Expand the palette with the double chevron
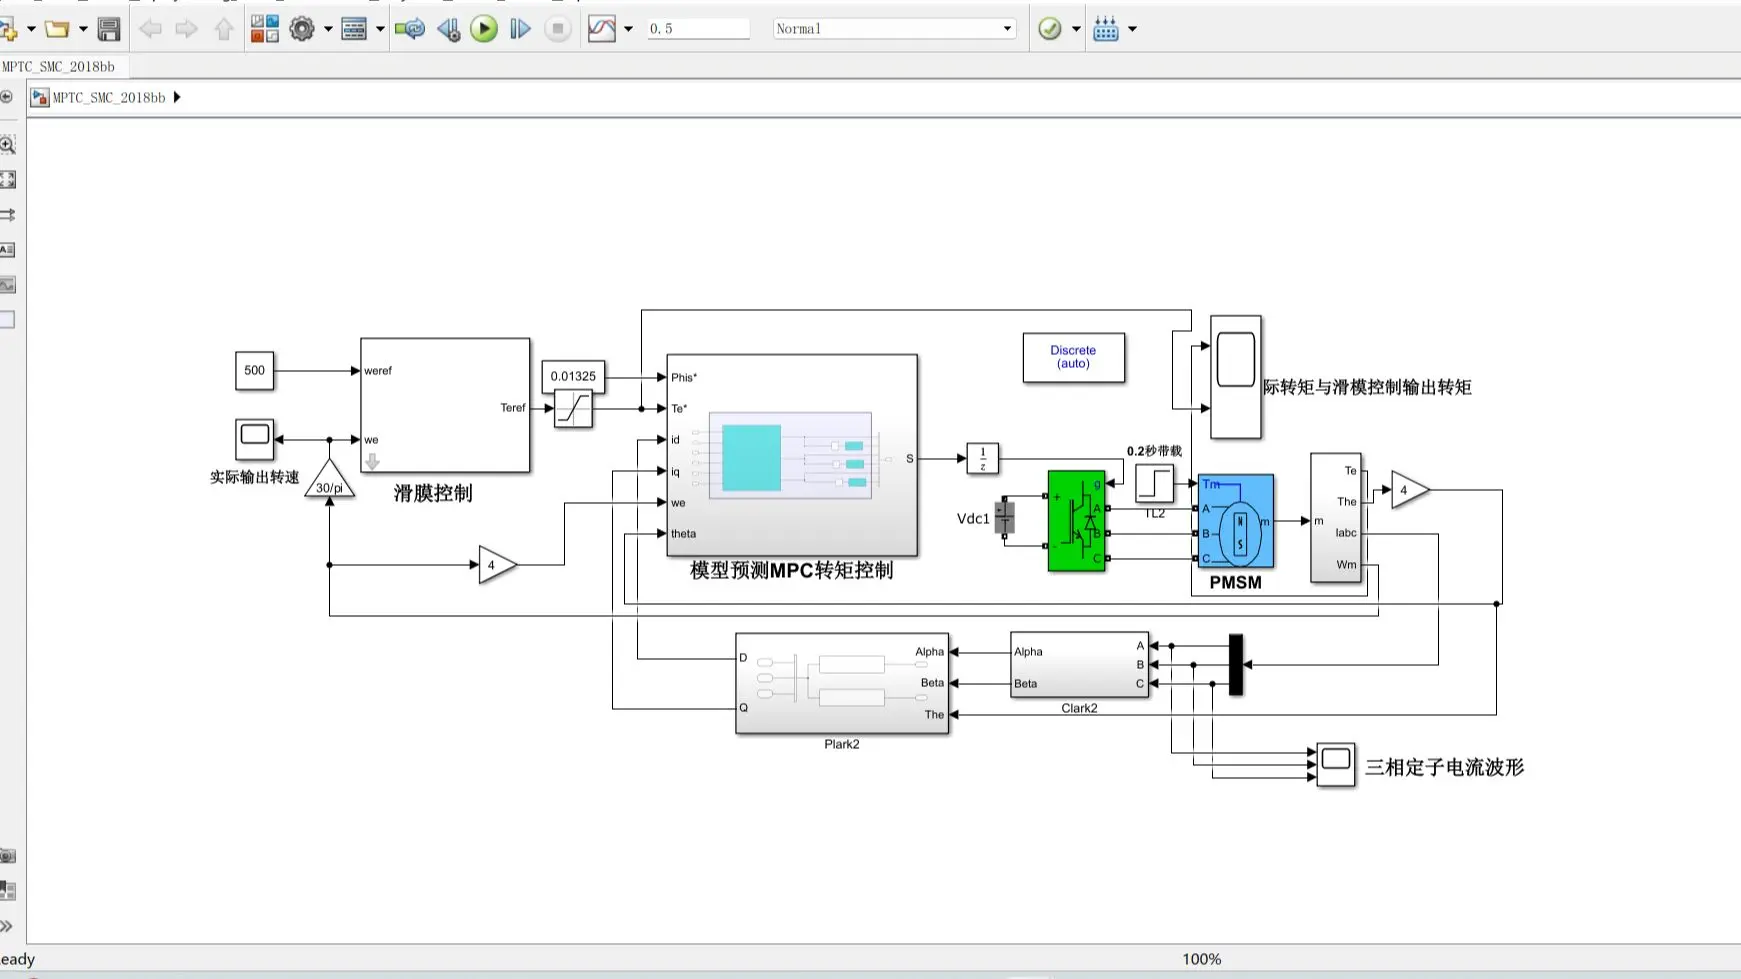Screen dimensions: 1741x979 click(7, 926)
